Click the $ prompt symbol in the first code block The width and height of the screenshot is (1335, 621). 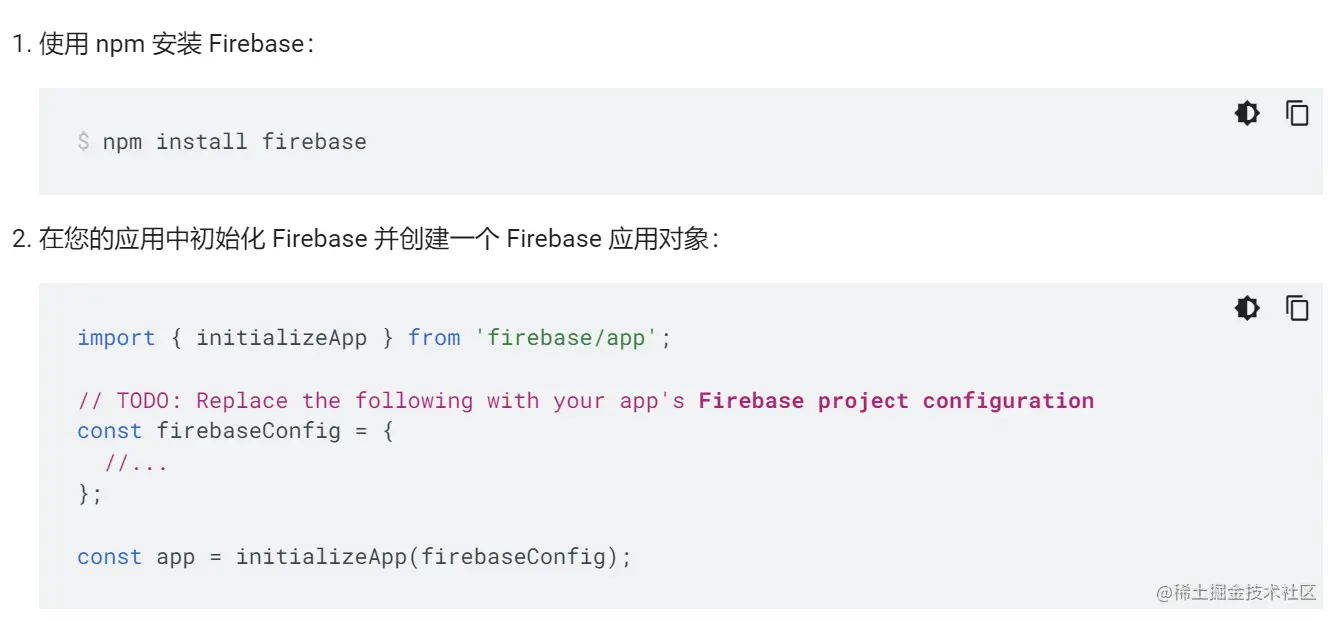pyautogui.click(x=83, y=142)
